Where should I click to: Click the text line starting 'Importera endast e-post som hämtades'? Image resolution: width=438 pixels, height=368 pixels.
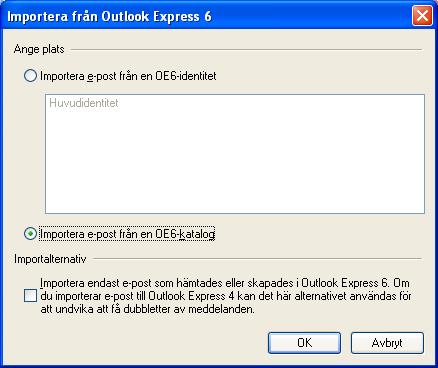pyautogui.click(x=225, y=283)
